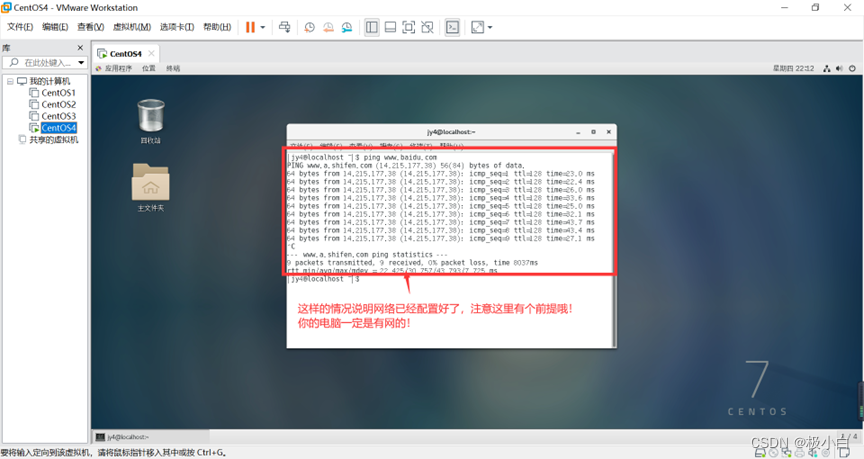
Task: Click the terminal line 'ping www.baidu.com'
Action: point(400,158)
